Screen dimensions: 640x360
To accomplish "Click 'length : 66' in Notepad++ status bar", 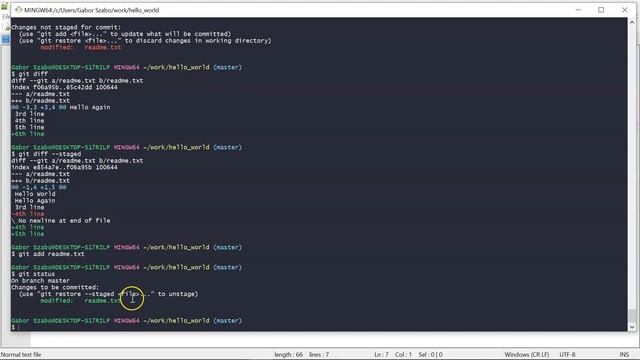I will pos(289,355).
